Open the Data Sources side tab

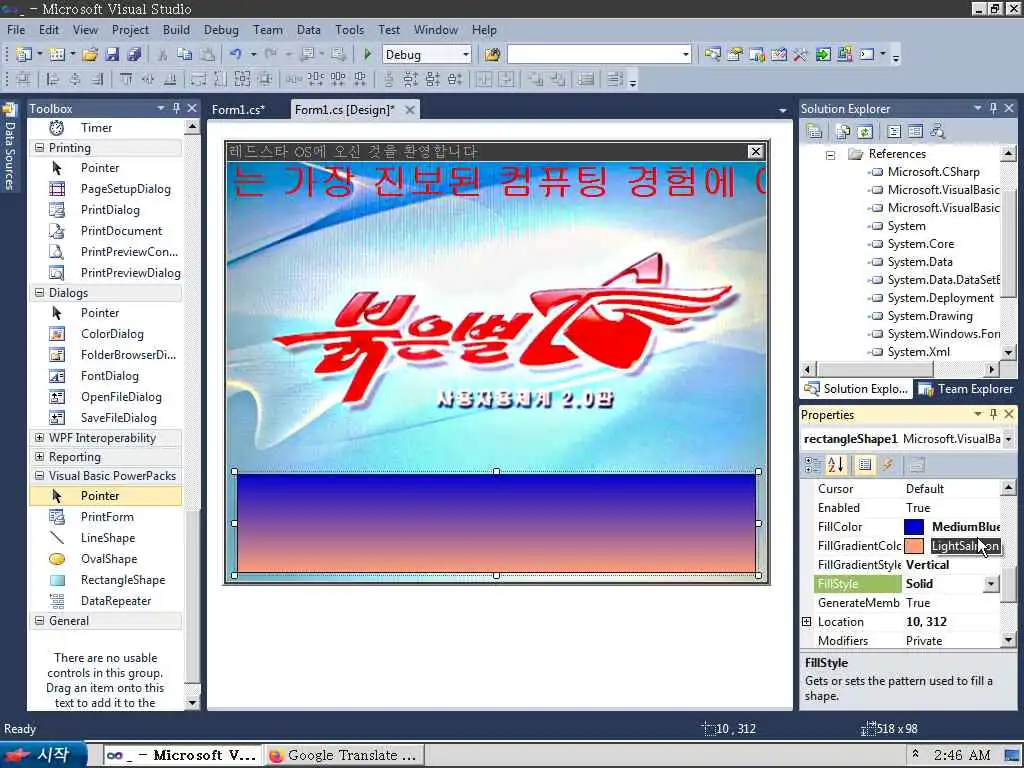tap(10, 147)
